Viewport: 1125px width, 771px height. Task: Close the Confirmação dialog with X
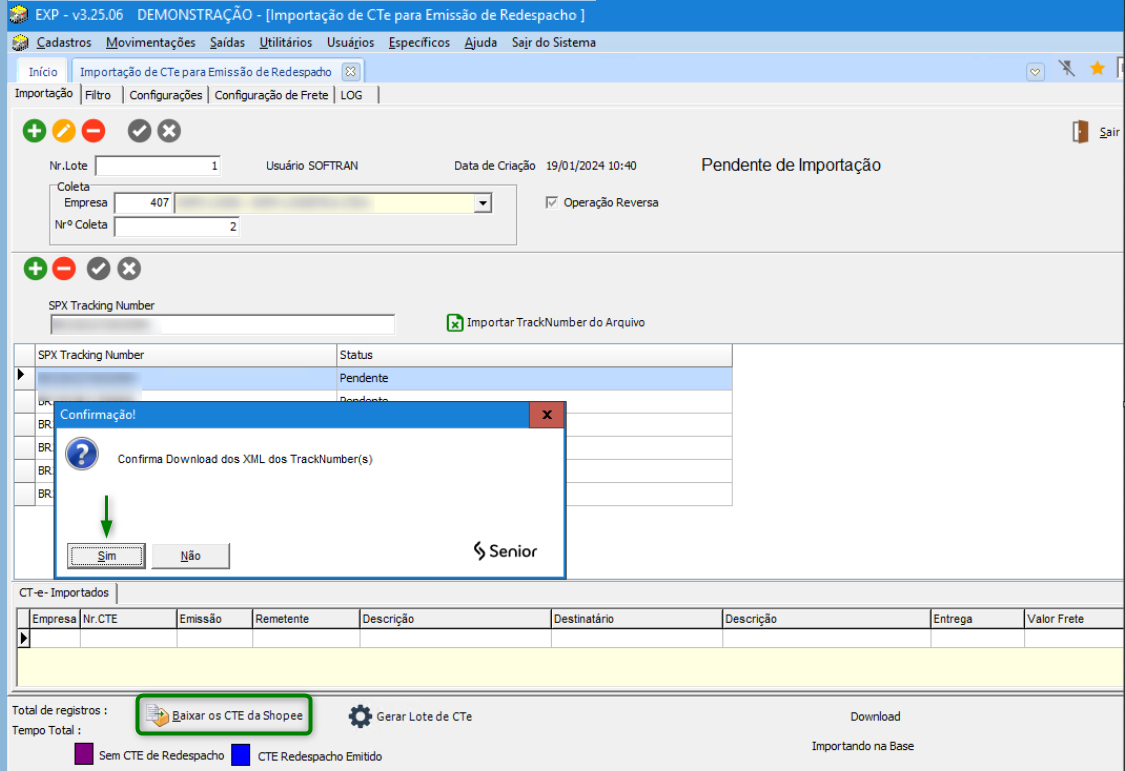547,415
